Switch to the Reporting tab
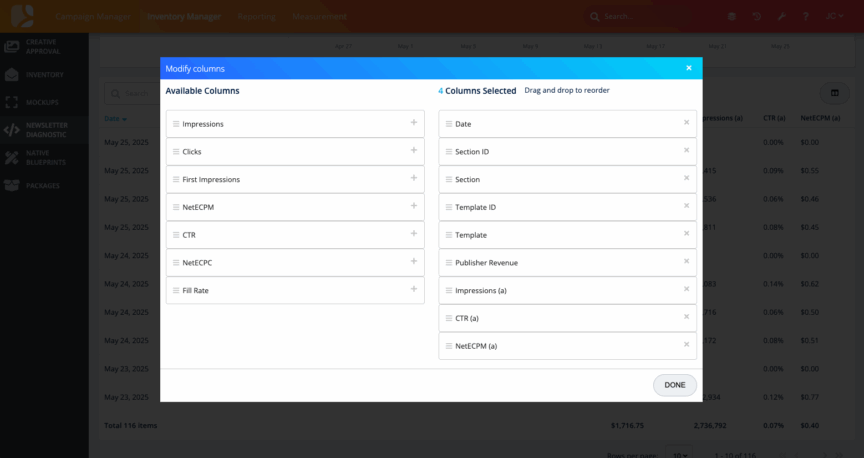The image size is (864, 458). coord(258,17)
